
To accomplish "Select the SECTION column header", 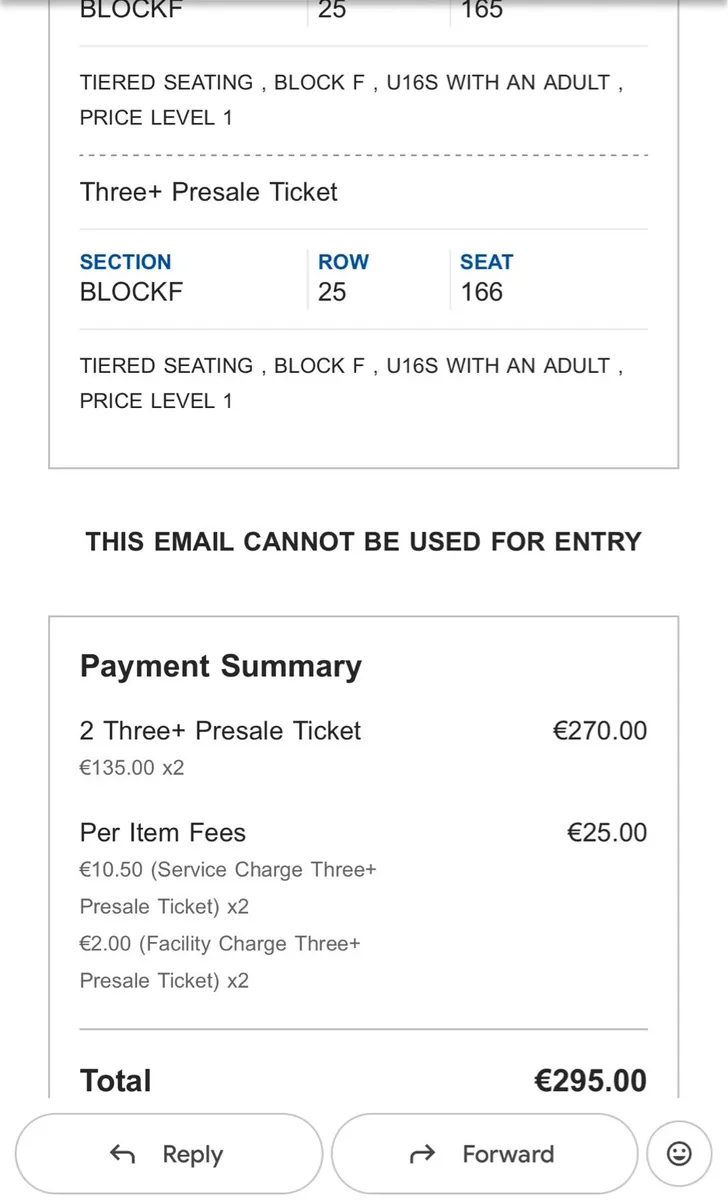I will 125,262.
